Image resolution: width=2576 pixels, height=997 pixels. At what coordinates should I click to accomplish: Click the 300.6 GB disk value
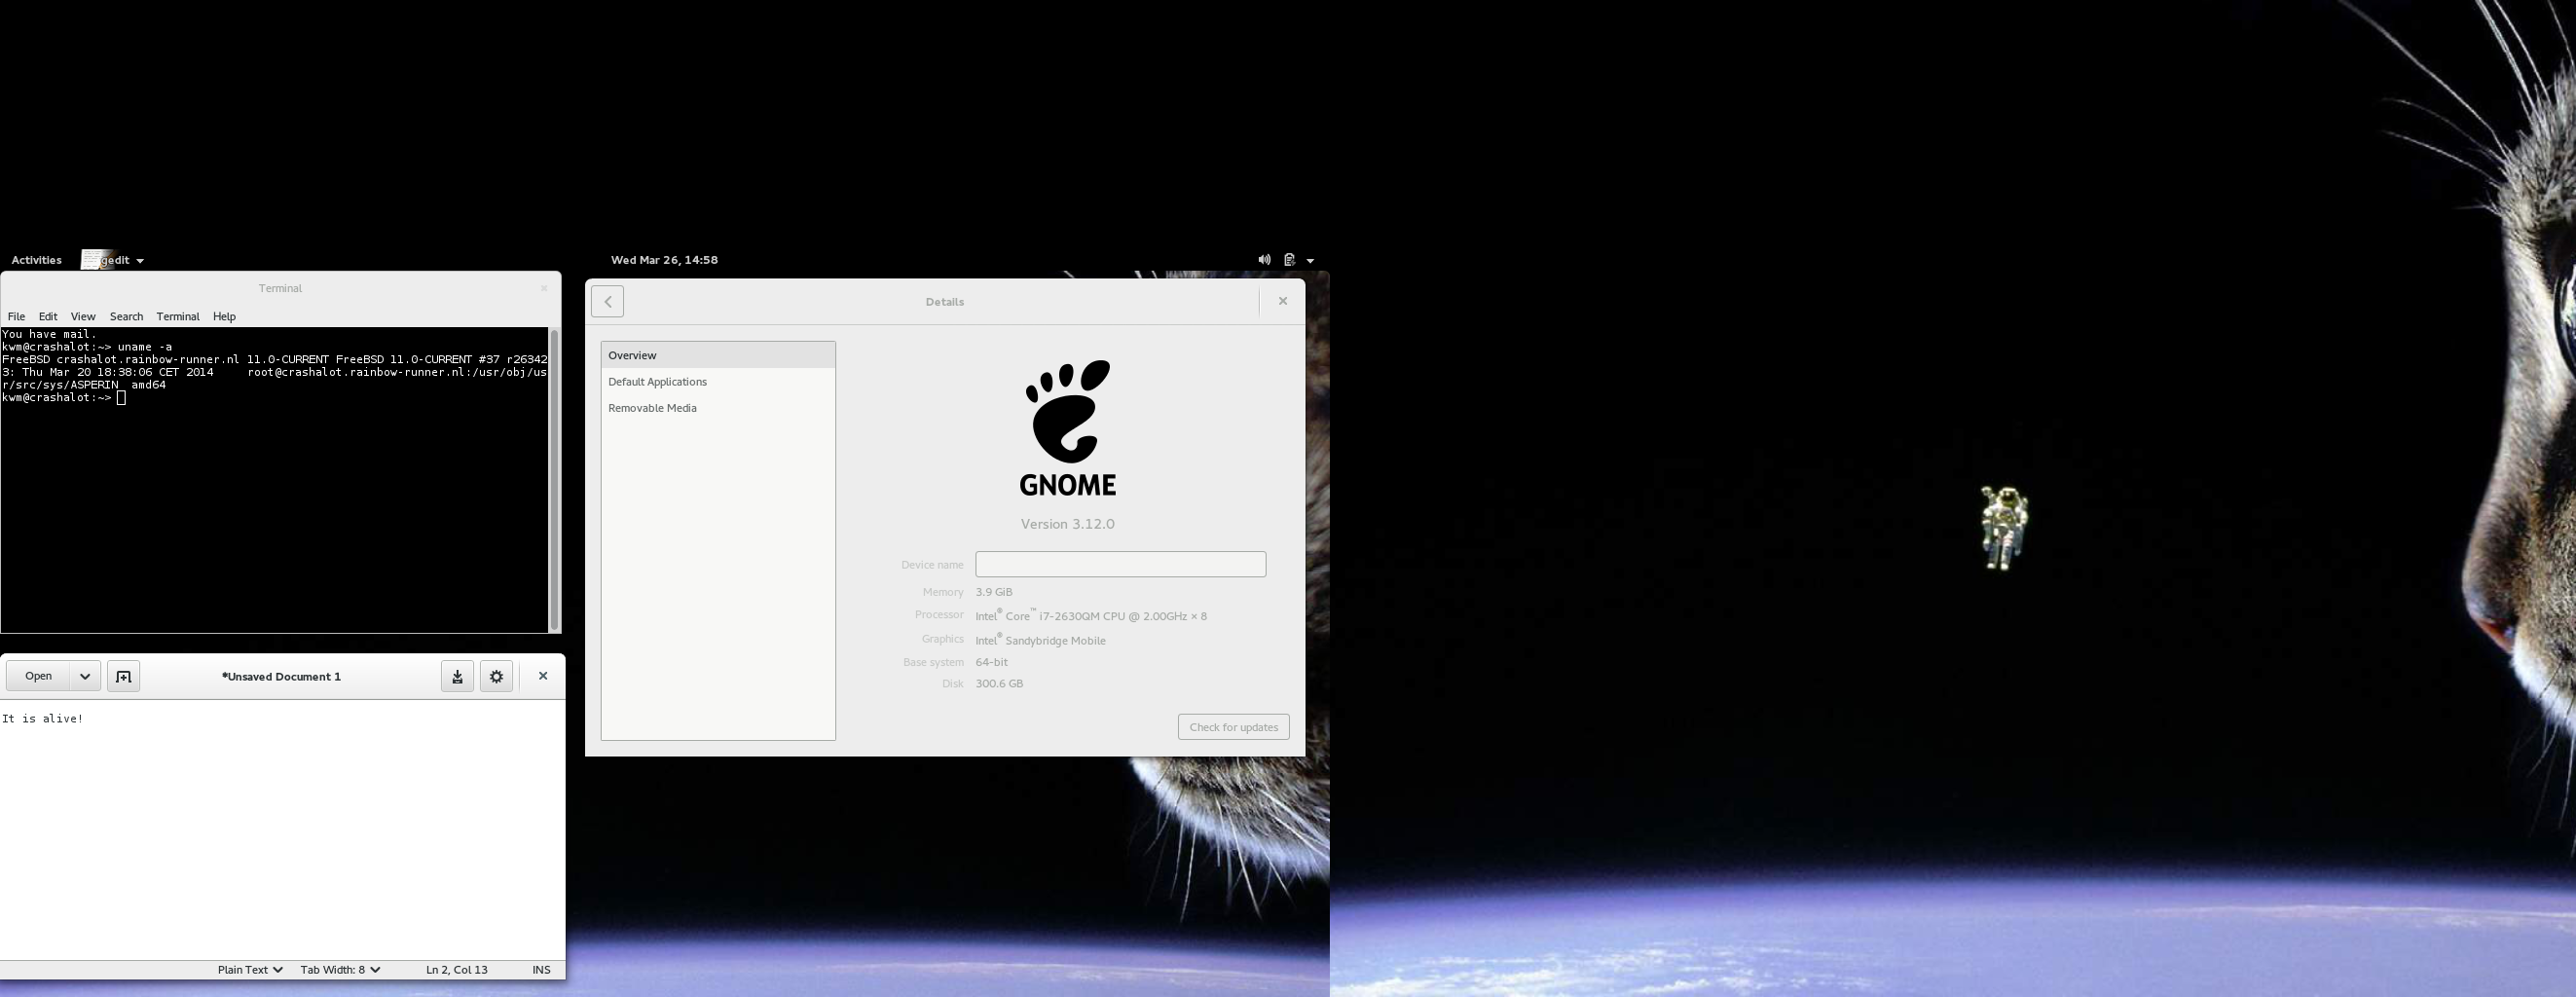pyautogui.click(x=999, y=684)
